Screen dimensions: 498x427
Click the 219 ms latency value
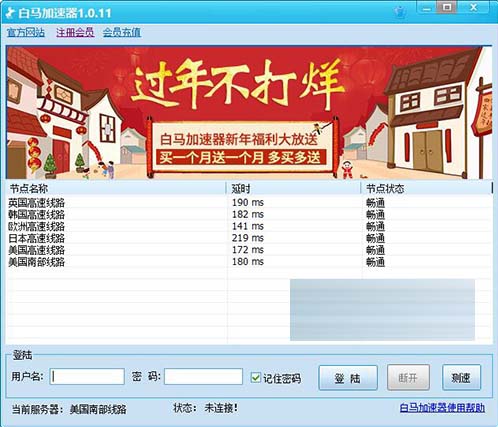click(248, 238)
